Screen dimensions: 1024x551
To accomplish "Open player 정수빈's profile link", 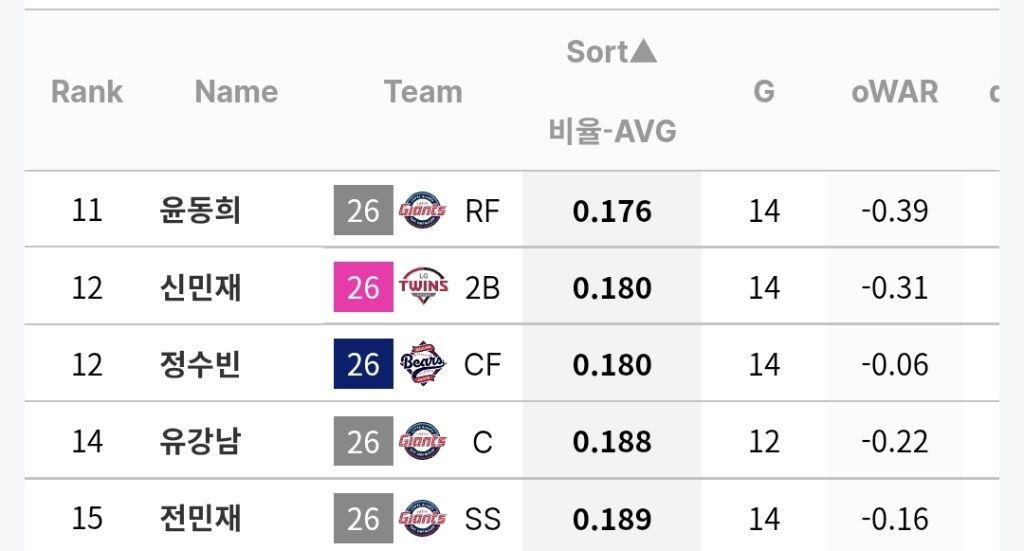I will [x=200, y=364].
